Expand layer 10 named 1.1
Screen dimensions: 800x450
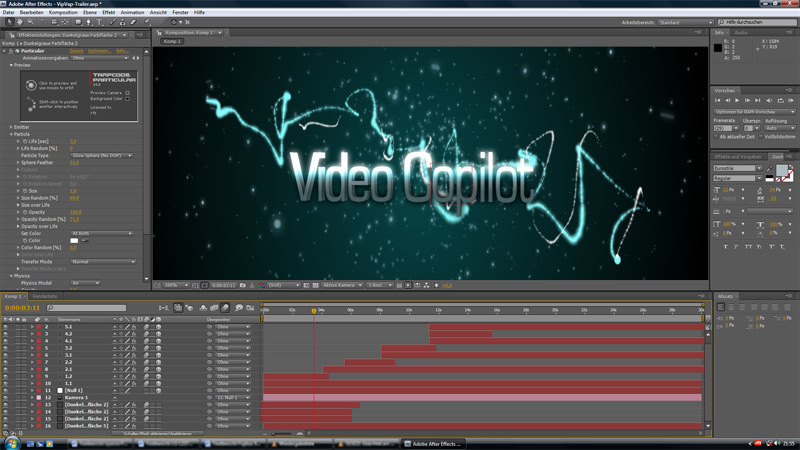tap(32, 383)
